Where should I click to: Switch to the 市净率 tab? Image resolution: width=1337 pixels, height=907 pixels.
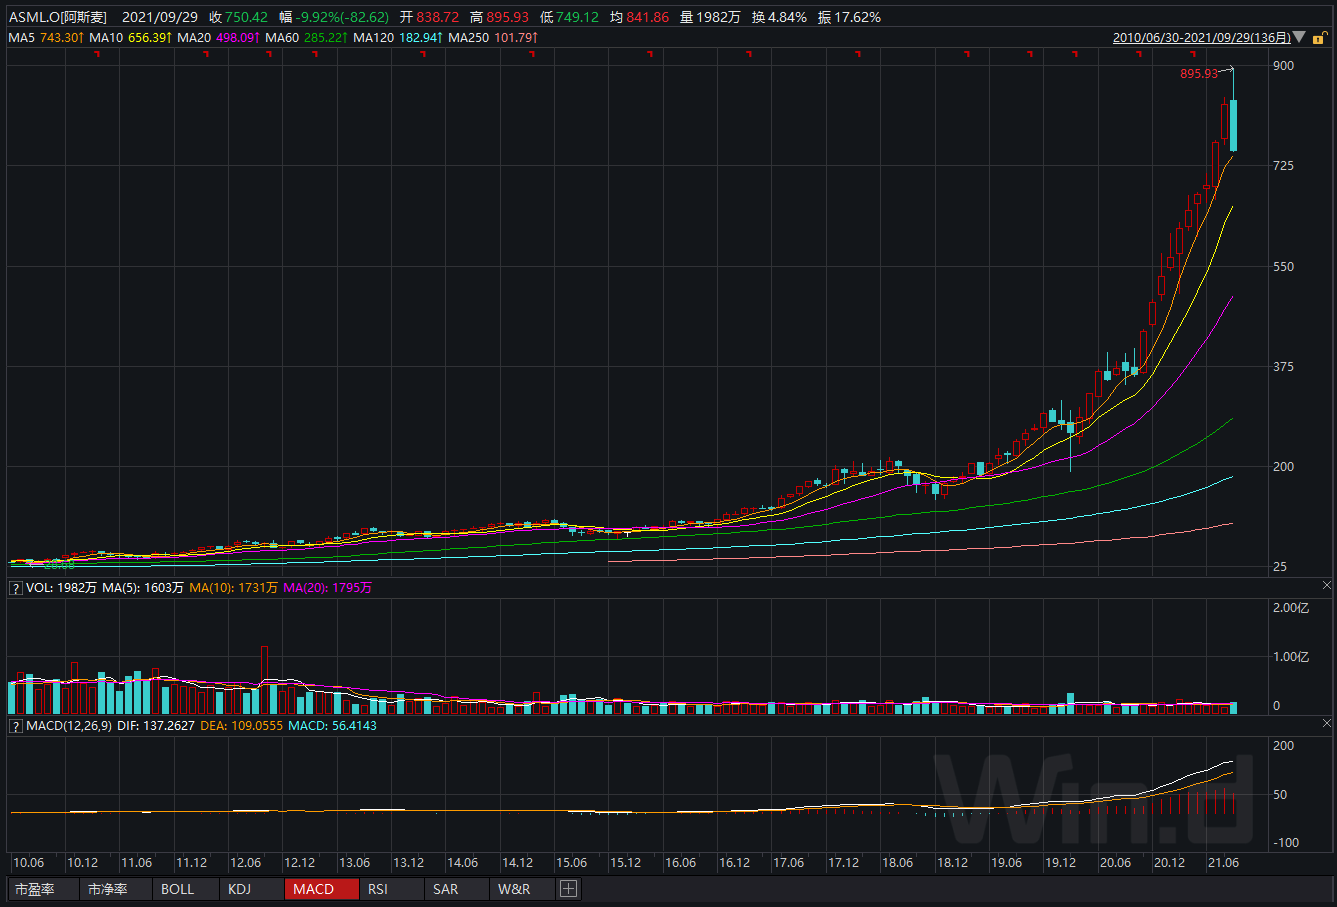point(115,889)
